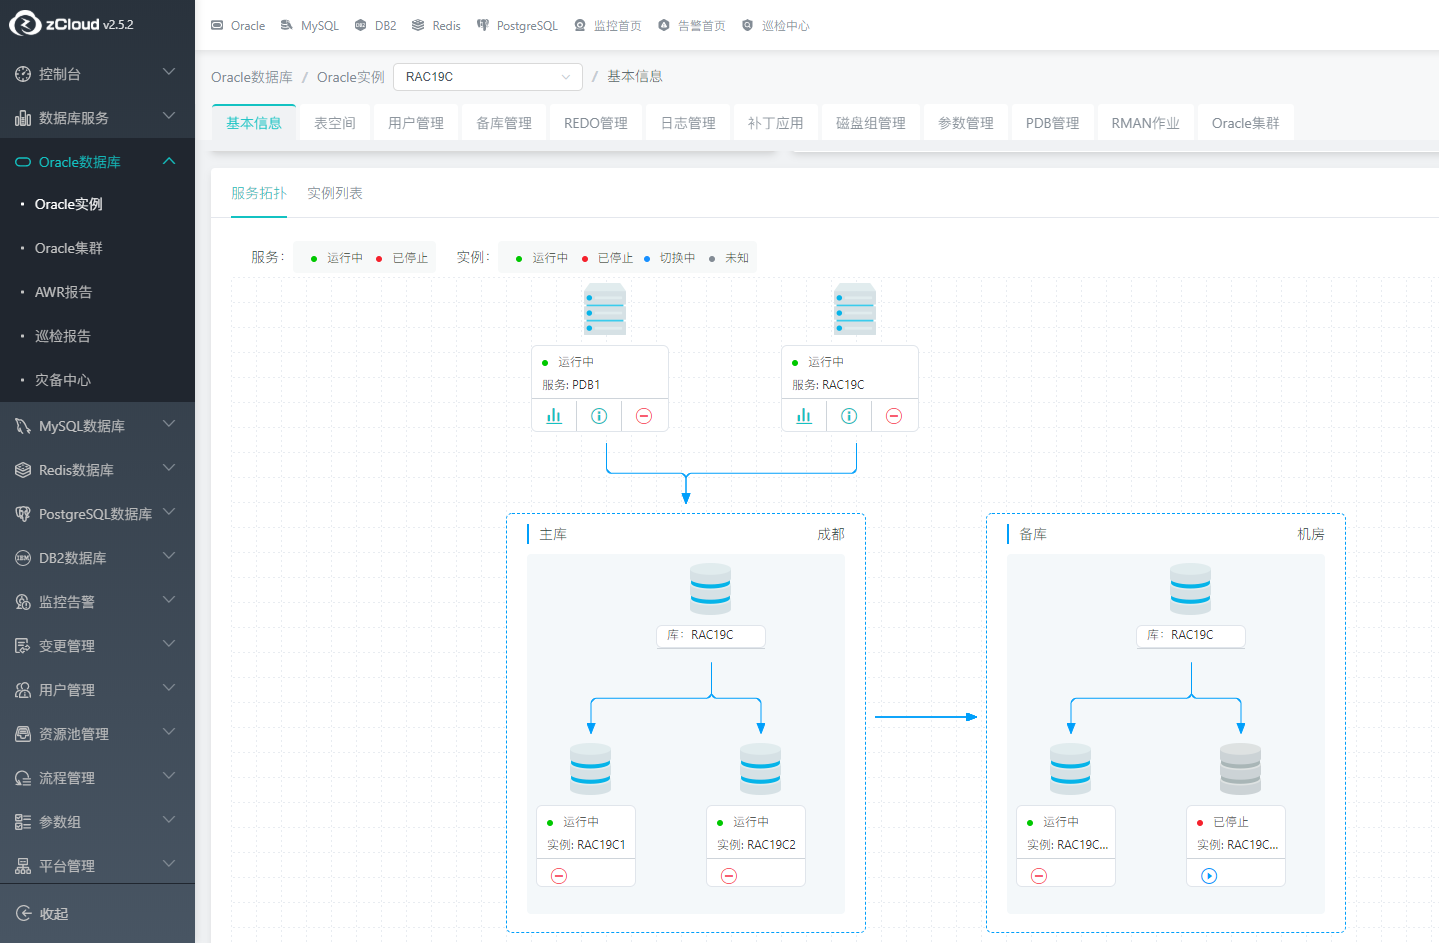The image size is (1439, 943).
Task: Toggle the 已停止 instance legend filter
Action: click(x=606, y=258)
